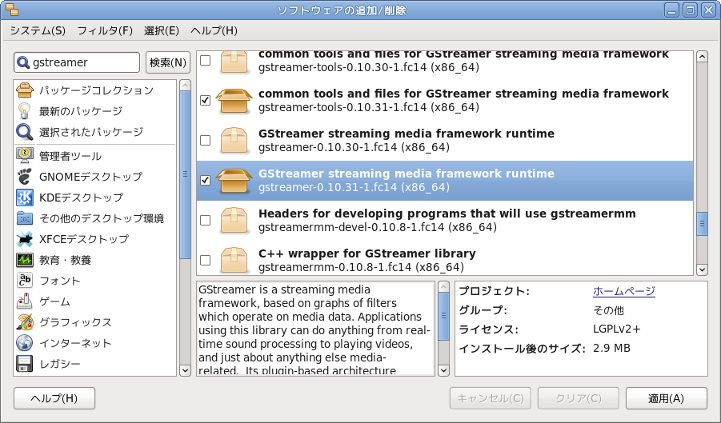Open the 管理者ツール category icon
The width and height of the screenshot is (721, 423).
24,156
